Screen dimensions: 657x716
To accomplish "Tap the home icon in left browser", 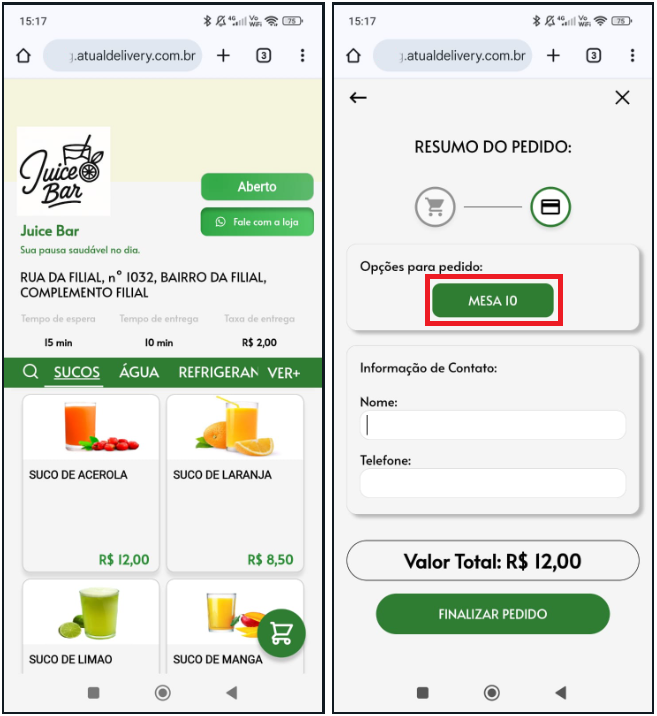I will 24,56.
